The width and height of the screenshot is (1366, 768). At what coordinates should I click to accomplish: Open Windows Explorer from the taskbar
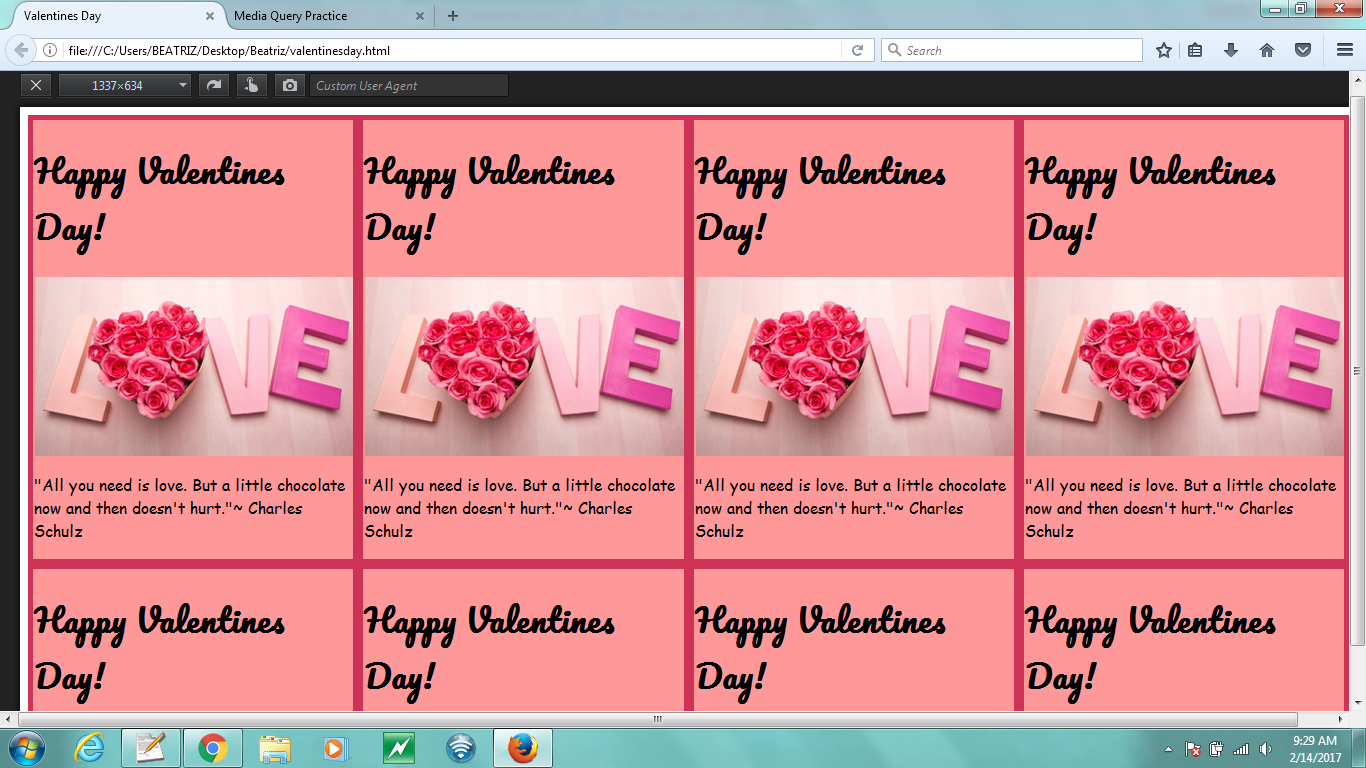point(275,748)
